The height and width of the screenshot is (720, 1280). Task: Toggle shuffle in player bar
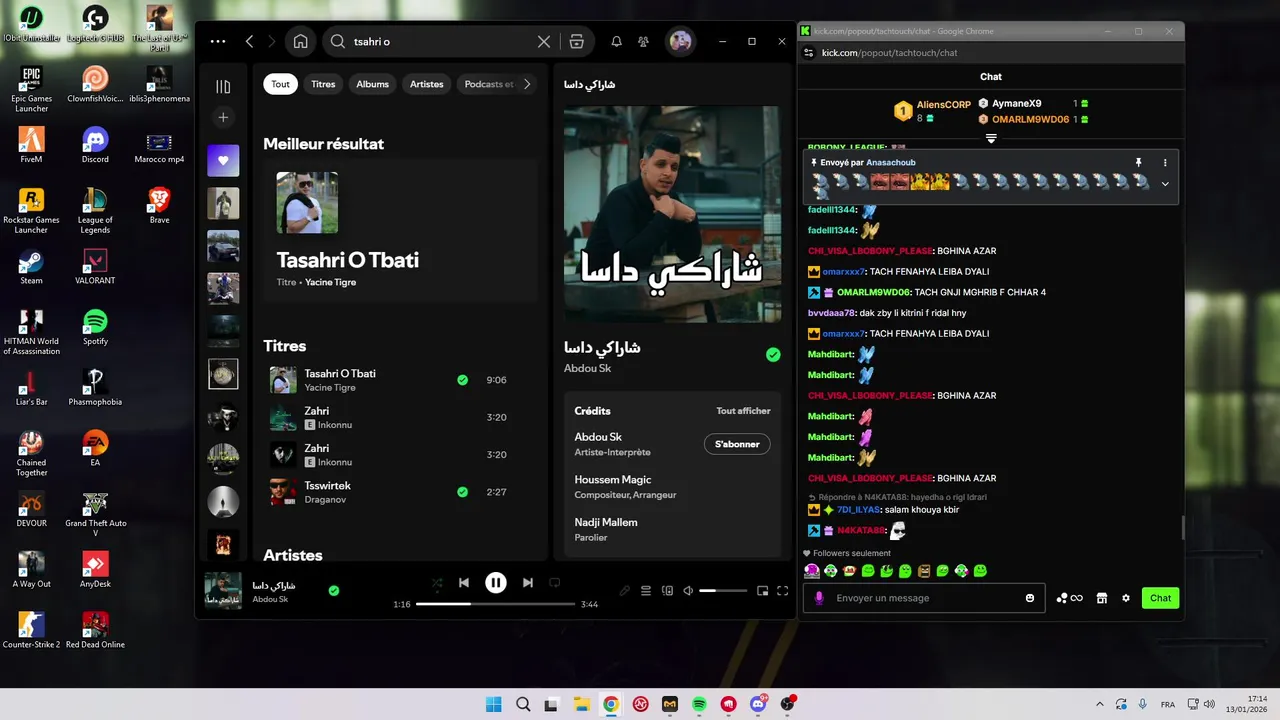tap(437, 583)
